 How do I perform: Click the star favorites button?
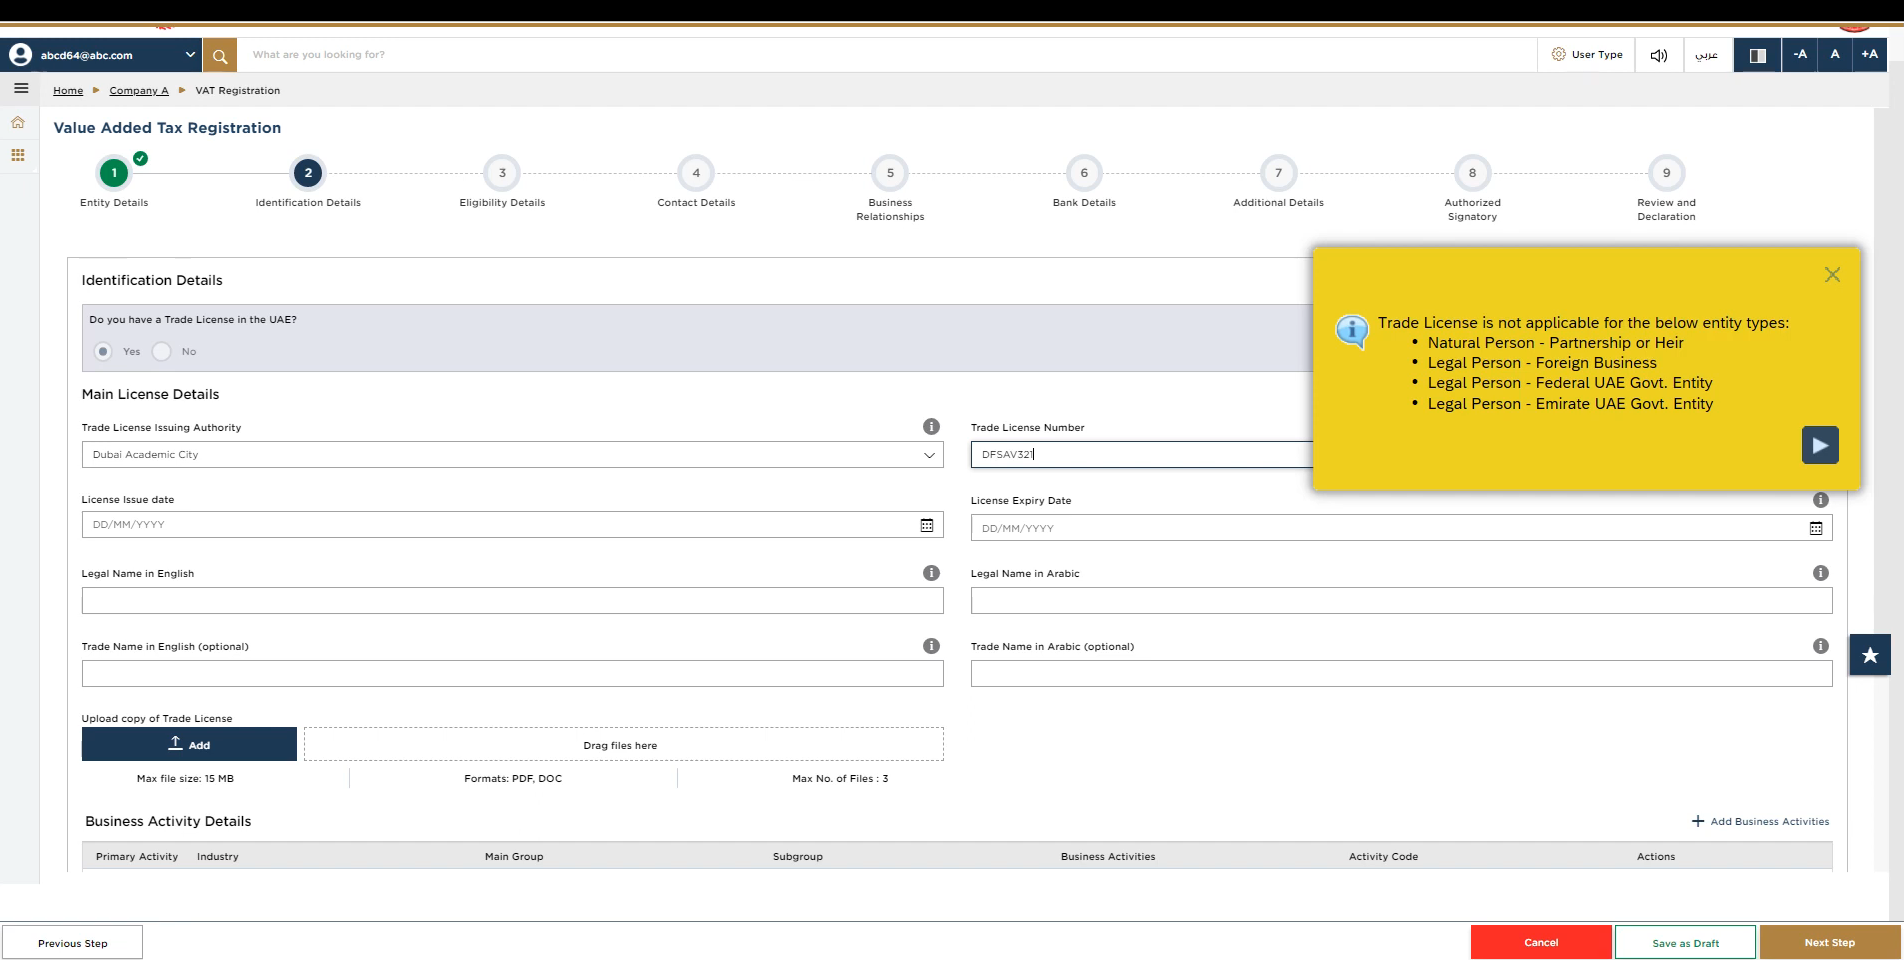click(1870, 655)
